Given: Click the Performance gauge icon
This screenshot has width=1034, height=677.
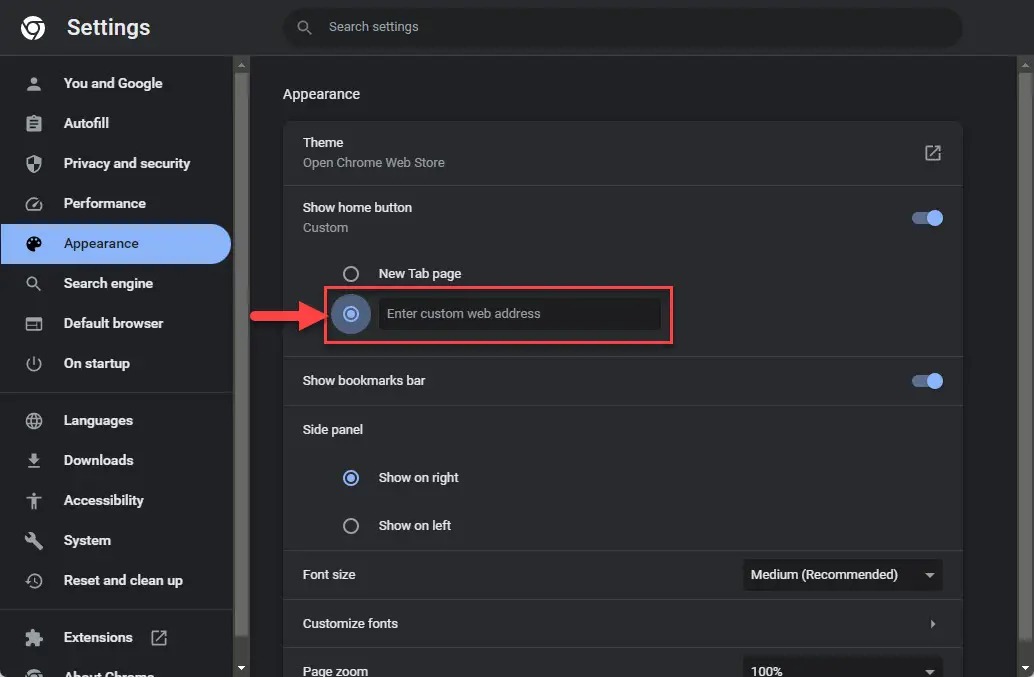Looking at the screenshot, I should tap(34, 204).
